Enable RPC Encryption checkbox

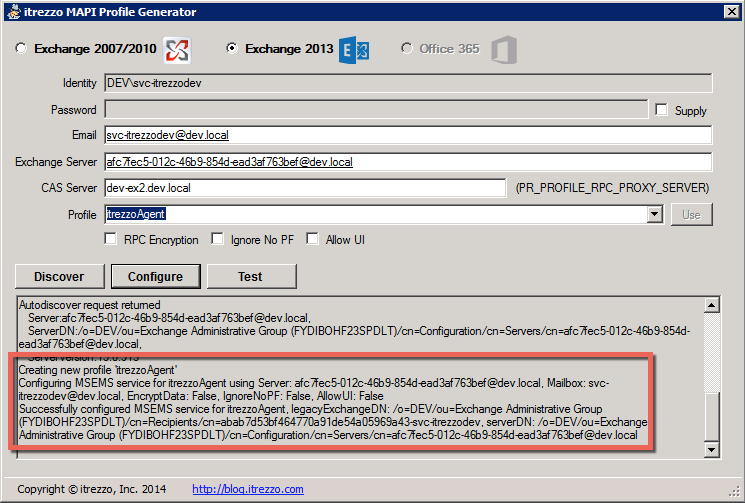pyautogui.click(x=110, y=239)
